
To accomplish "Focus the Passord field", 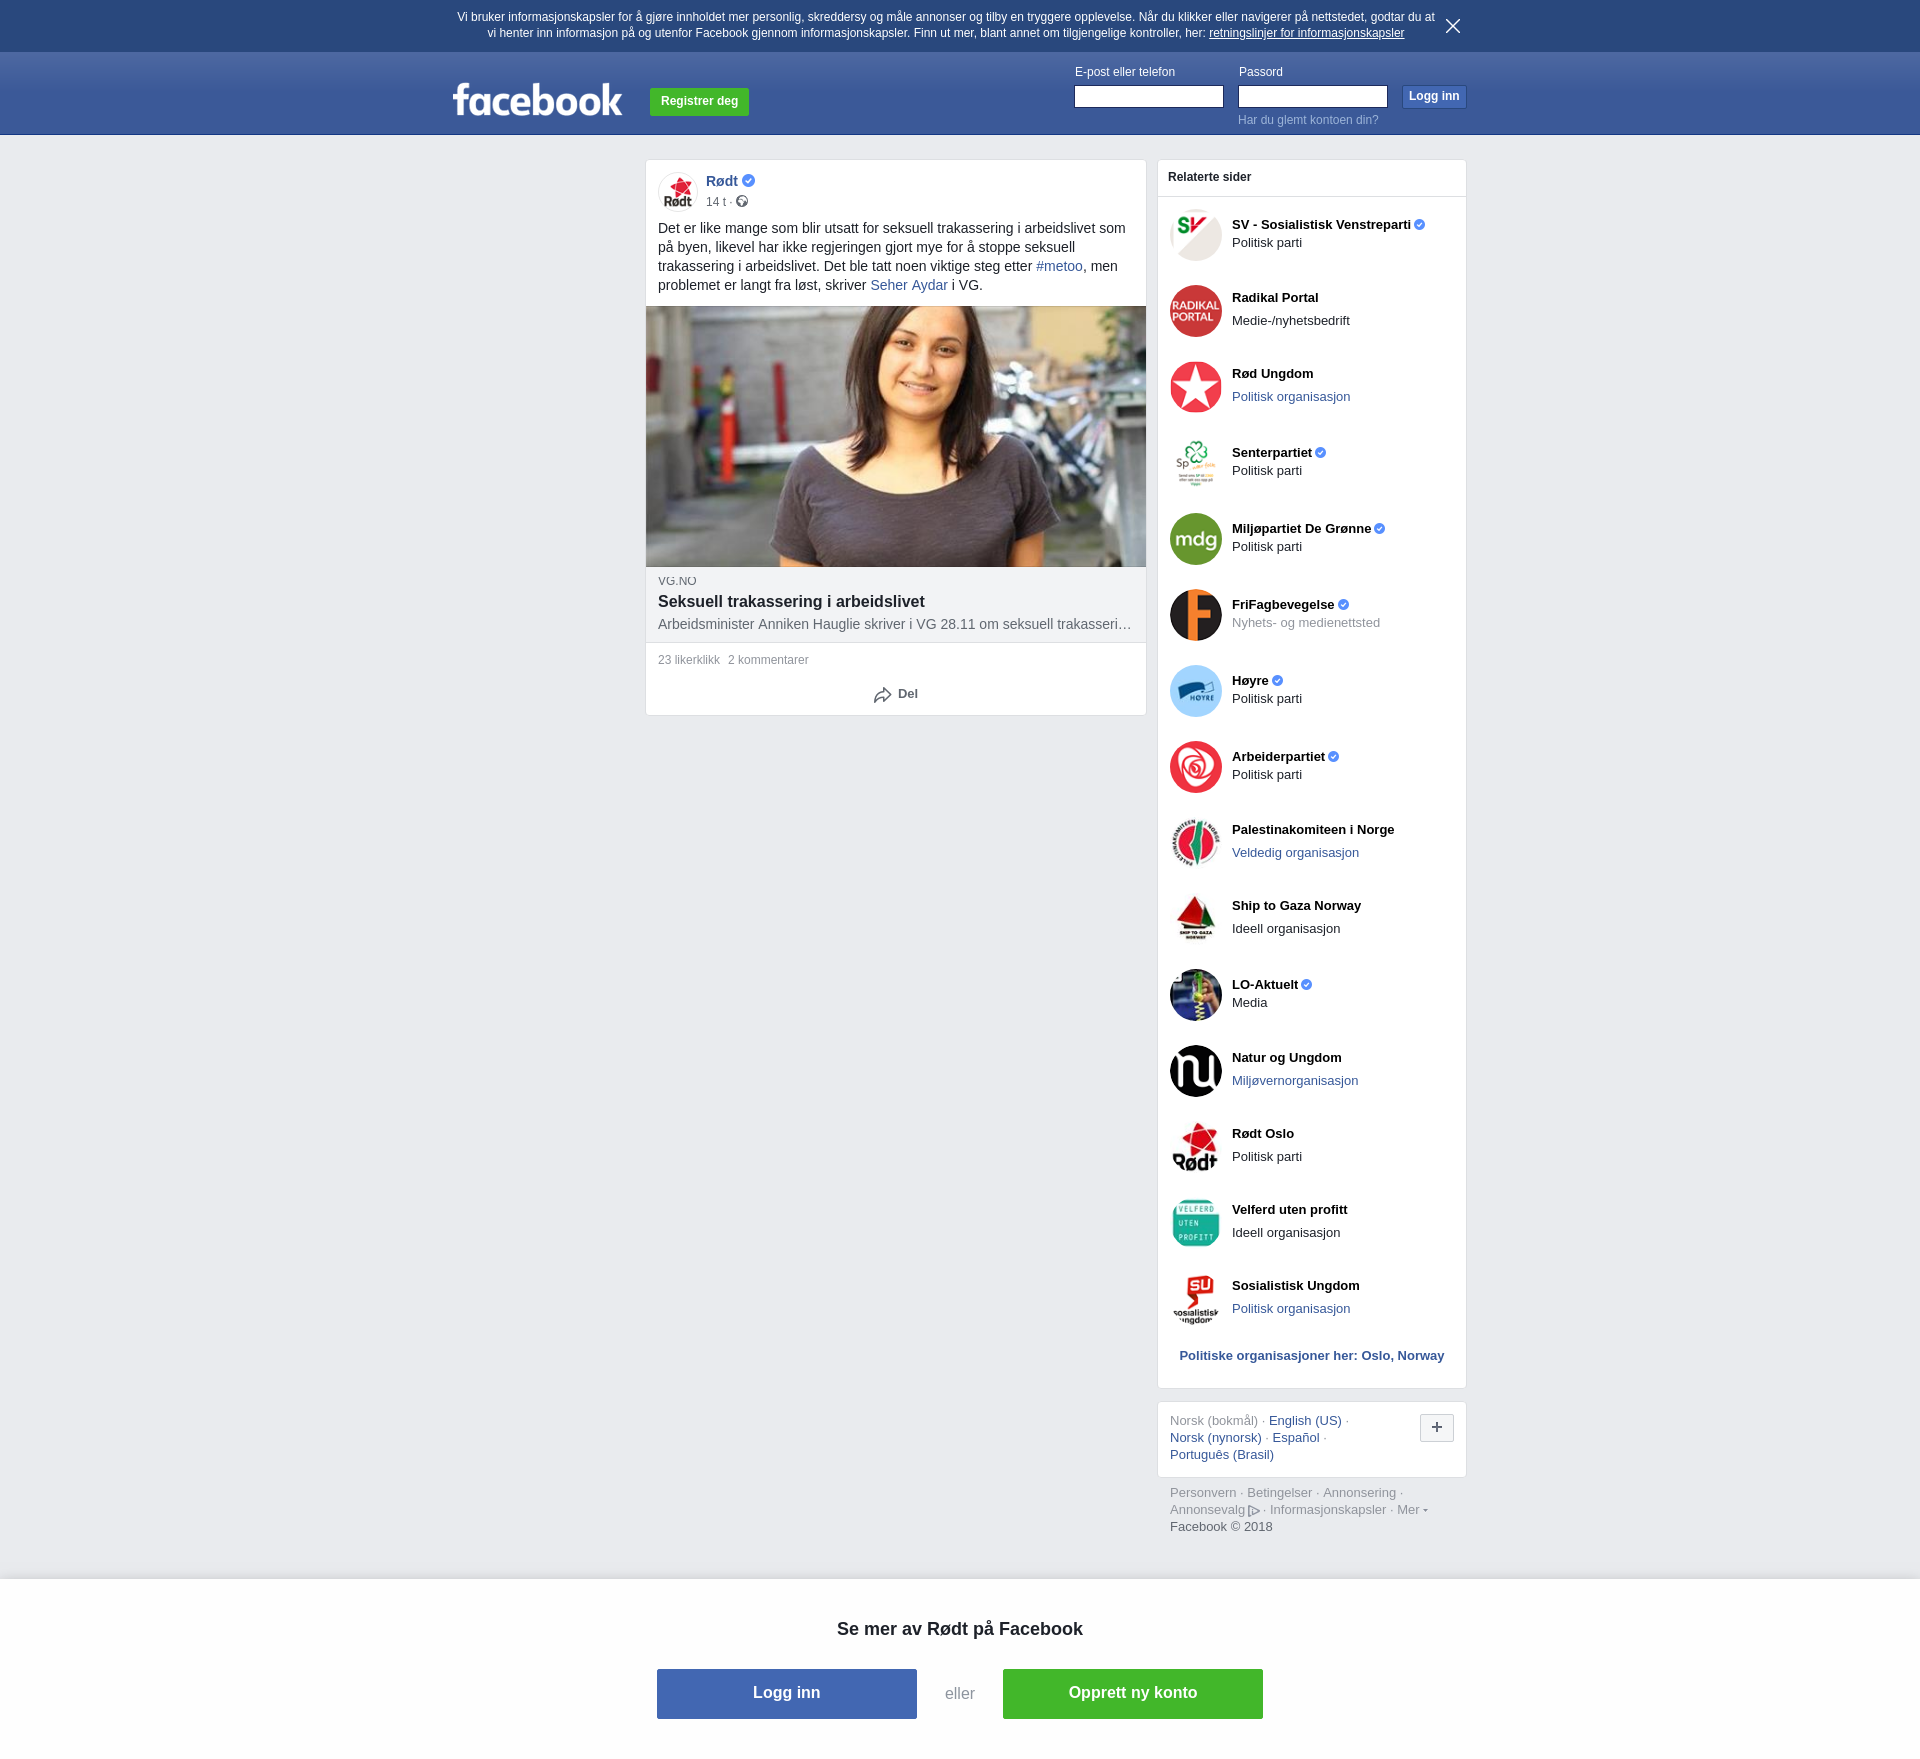I will [x=1313, y=97].
